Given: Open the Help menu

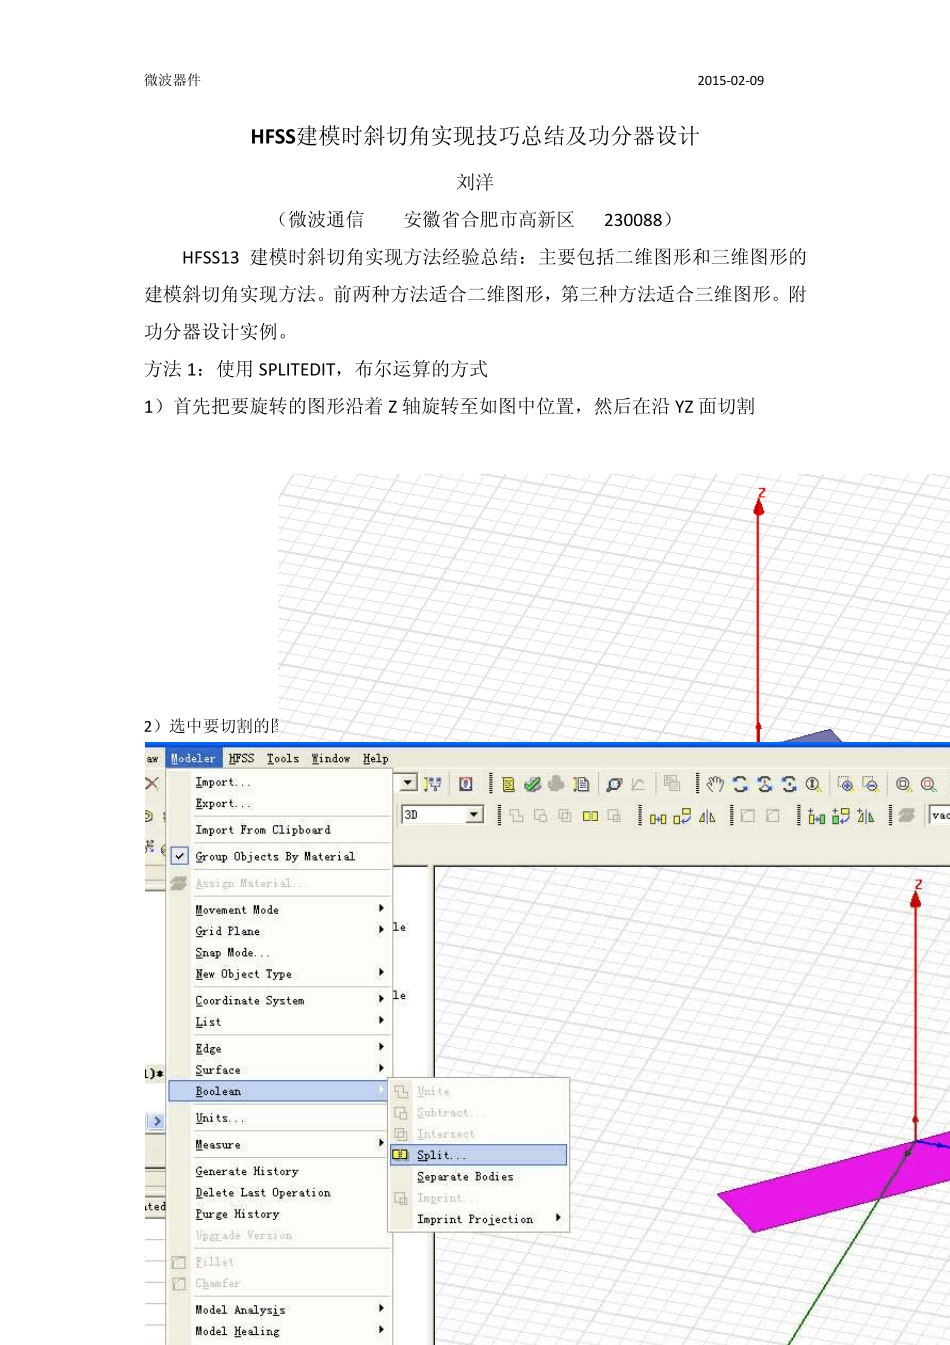Looking at the screenshot, I should 376,759.
